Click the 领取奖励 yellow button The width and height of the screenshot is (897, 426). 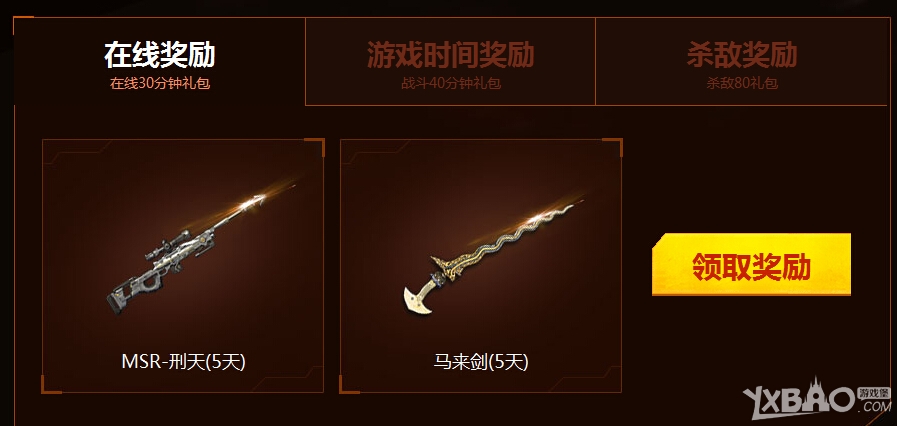coord(751,265)
